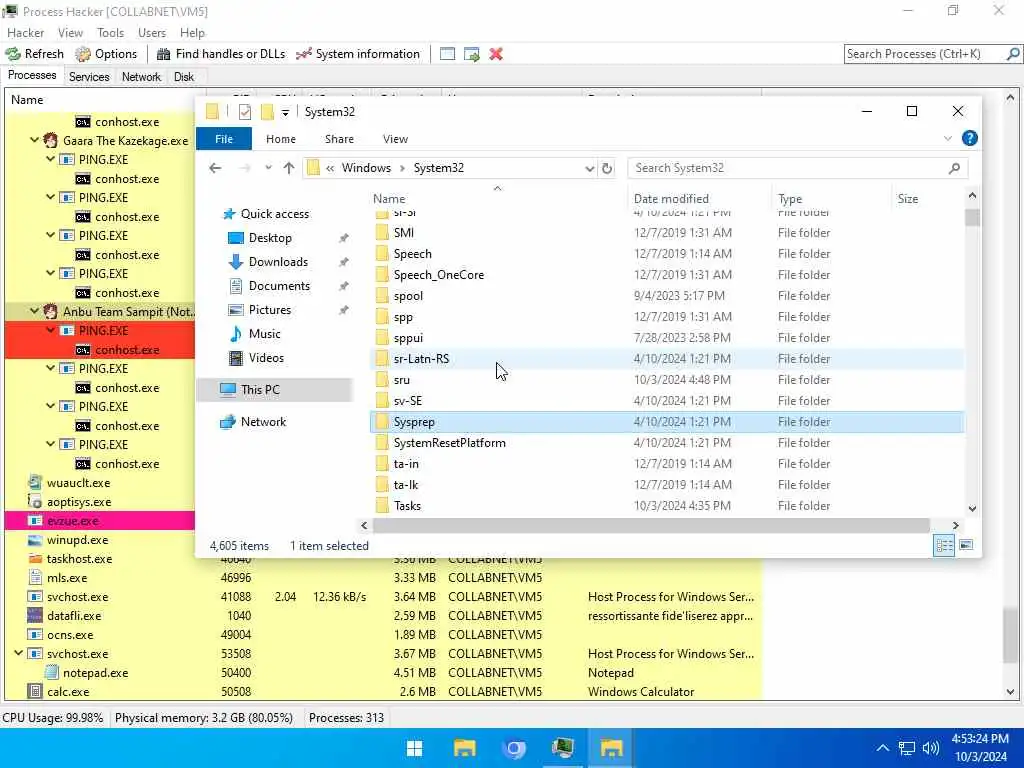This screenshot has width=1024, height=768.
Task: Switch to details view layout icon
Action: pyautogui.click(x=944, y=545)
